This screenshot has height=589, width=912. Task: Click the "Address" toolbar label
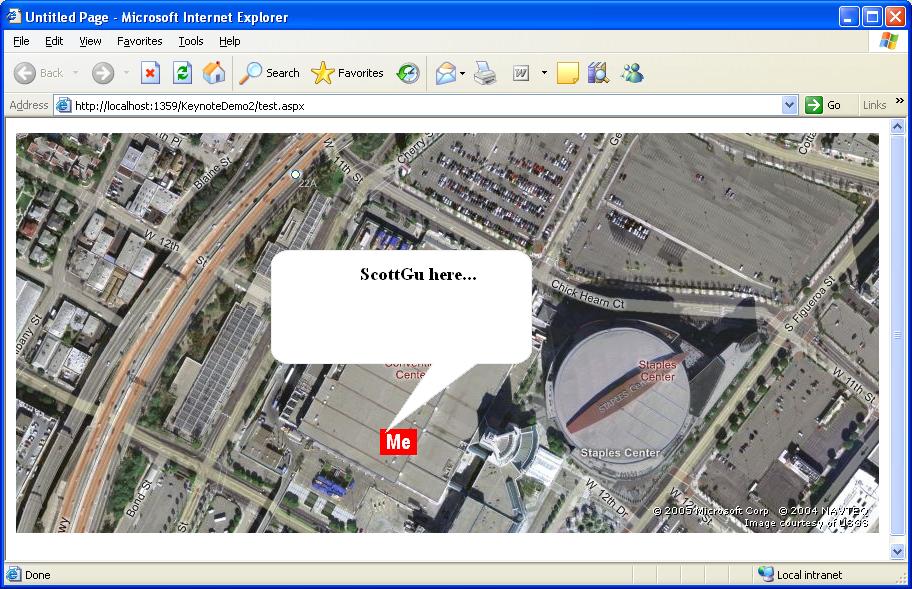click(28, 105)
